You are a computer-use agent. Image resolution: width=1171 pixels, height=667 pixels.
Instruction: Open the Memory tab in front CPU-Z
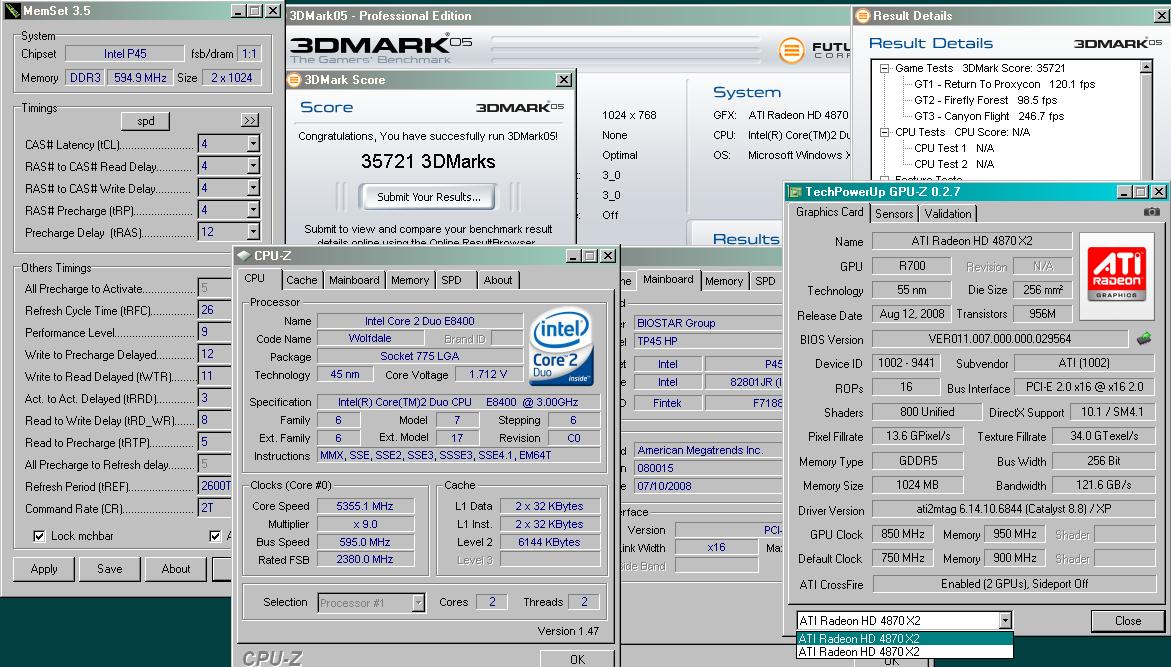[x=410, y=280]
